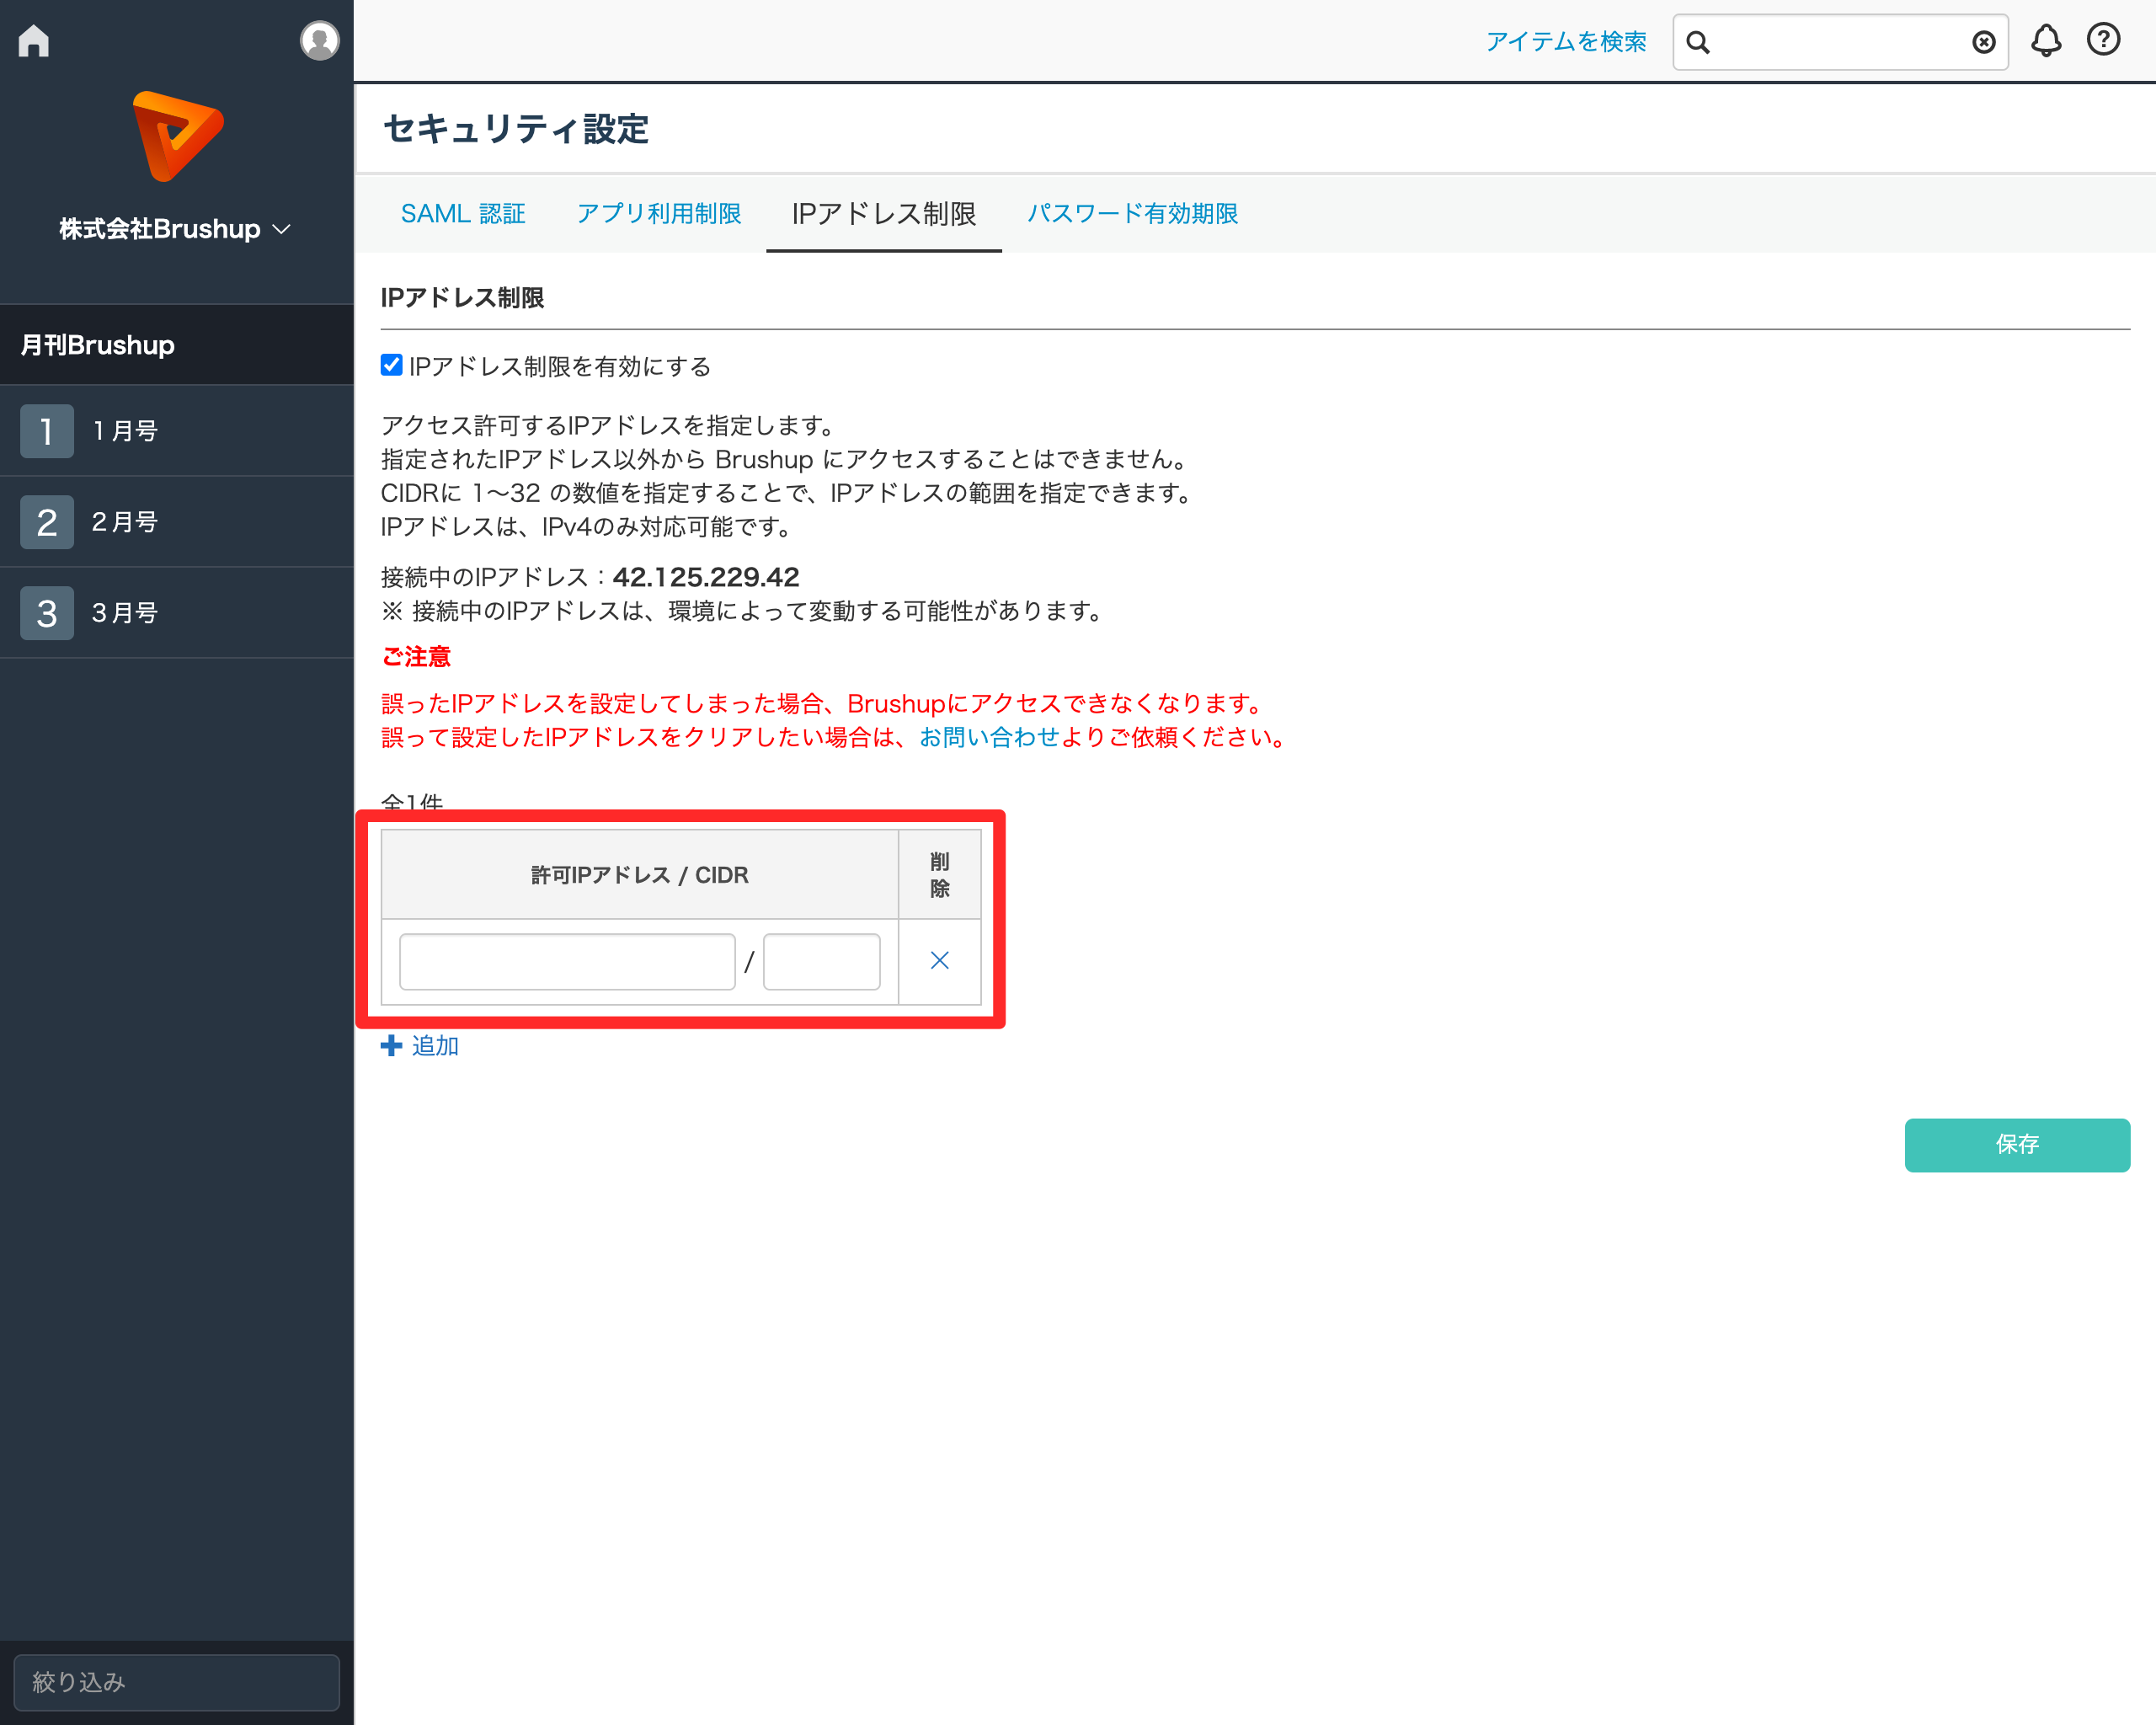
Task: Click the 許可IPアドレス / CIDR column header
Action: pyautogui.click(x=640, y=875)
